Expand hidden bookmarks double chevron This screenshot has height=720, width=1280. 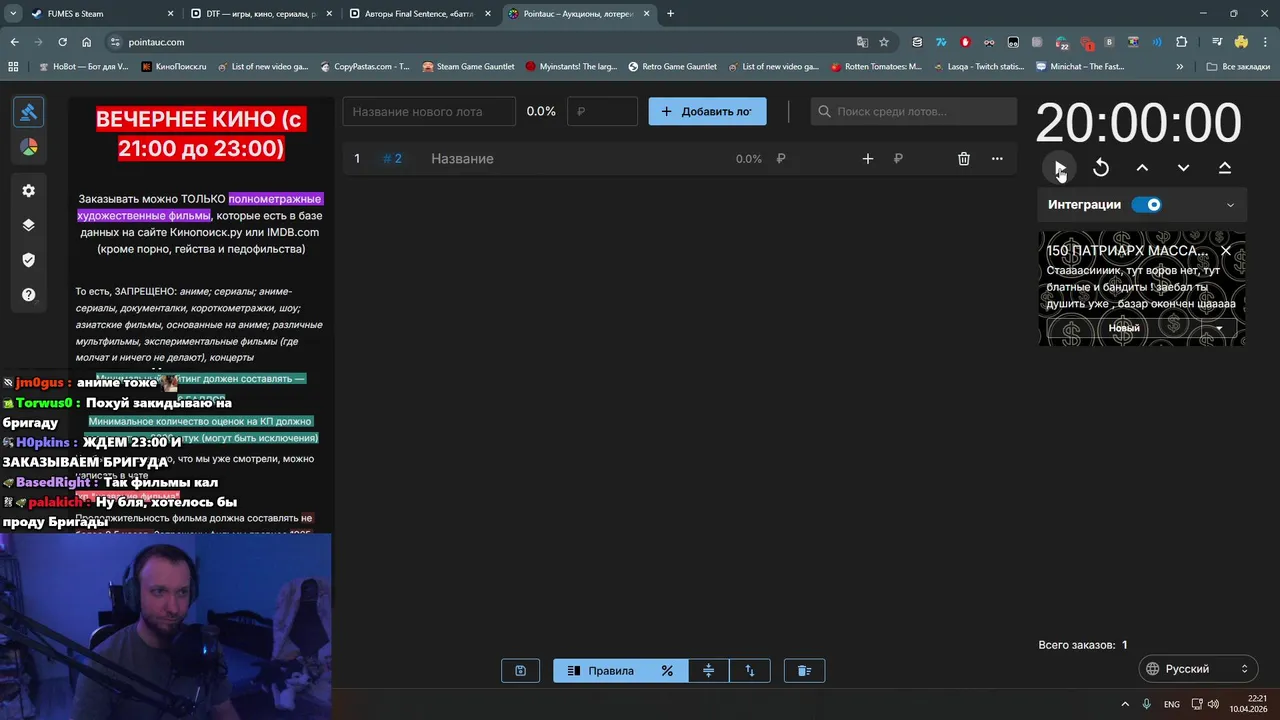(1180, 67)
